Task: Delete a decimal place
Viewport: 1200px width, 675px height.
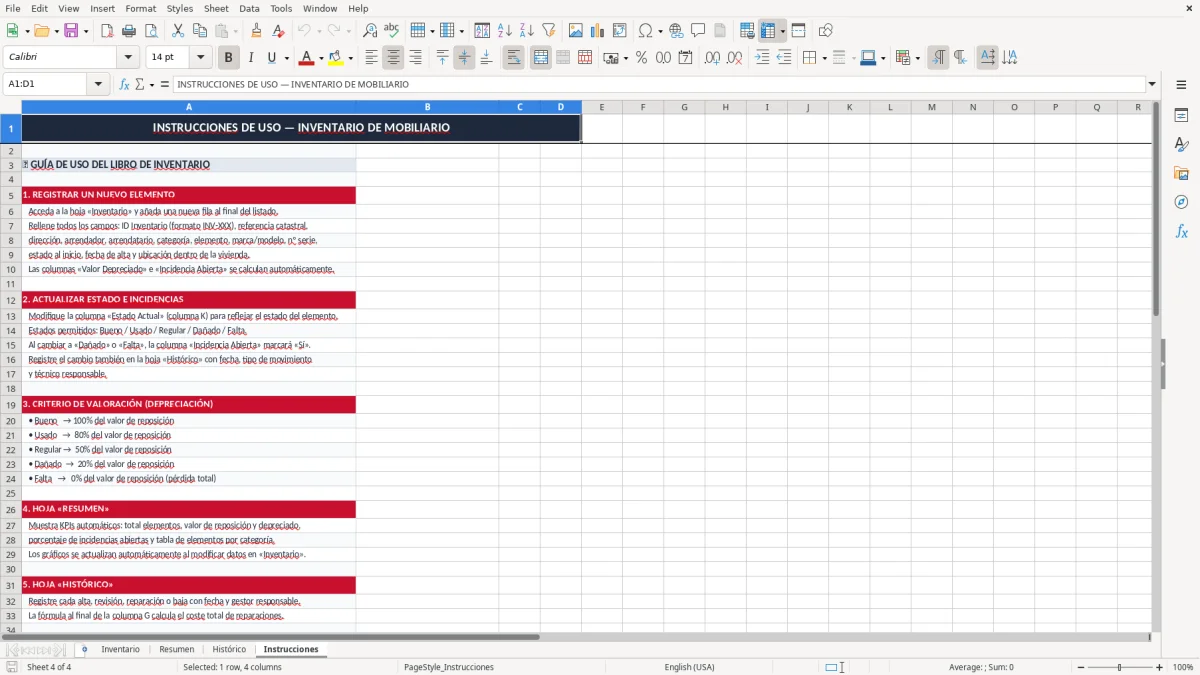Action: pyautogui.click(x=734, y=58)
